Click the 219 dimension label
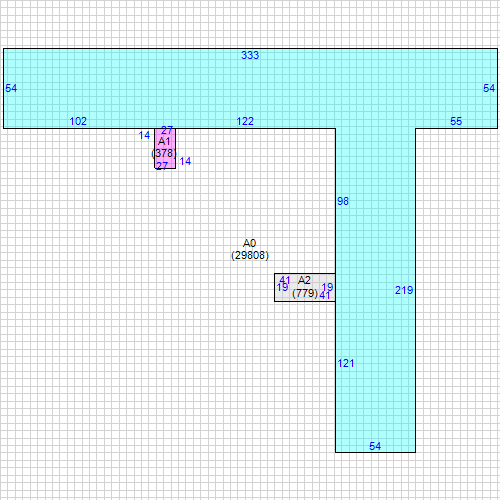The image size is (500, 500). click(x=404, y=290)
